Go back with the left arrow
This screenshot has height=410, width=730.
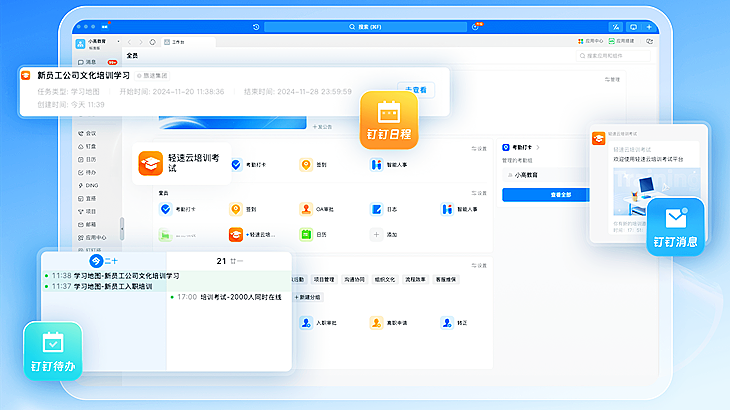coord(129,42)
